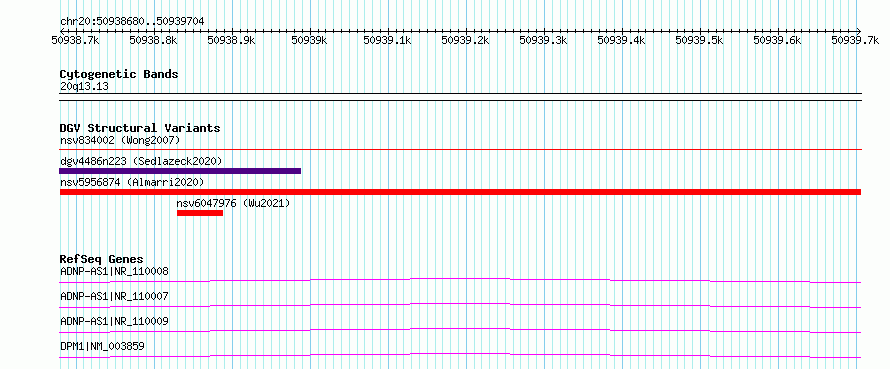The height and width of the screenshot is (369, 890).
Task: Open the Cytogenetic Bands track heading
Action: [x=119, y=74]
